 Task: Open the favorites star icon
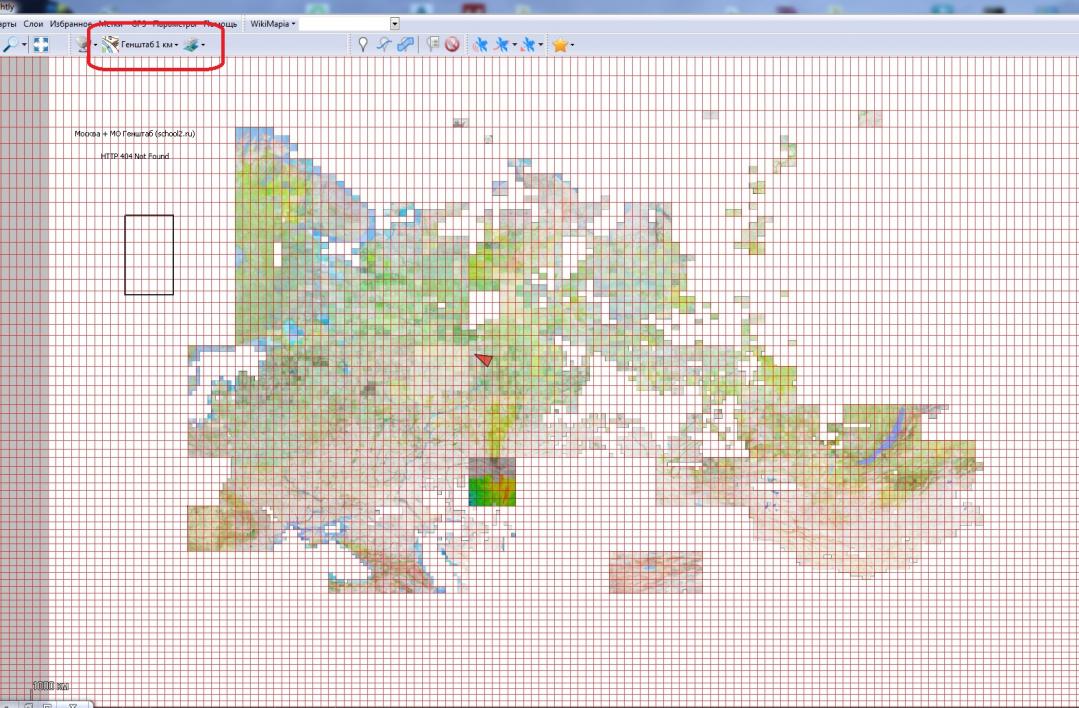click(x=560, y=45)
